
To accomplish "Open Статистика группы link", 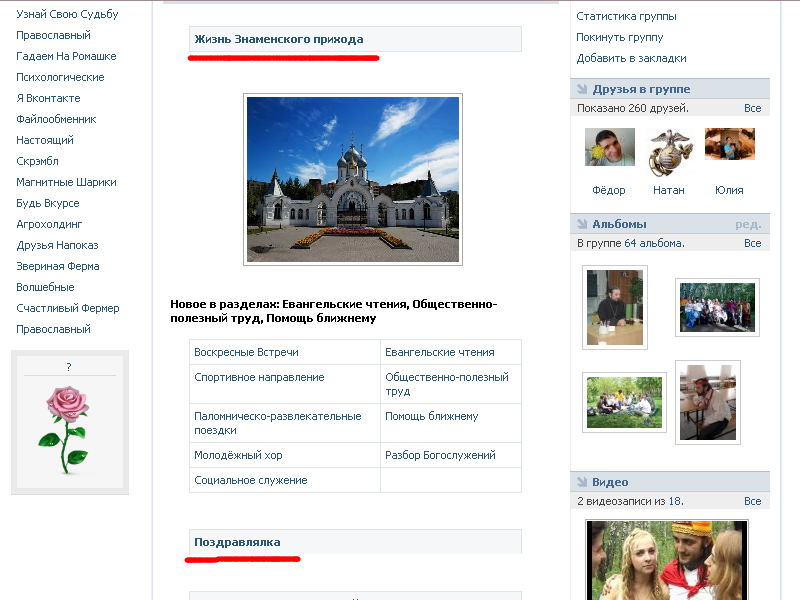I will 626,16.
